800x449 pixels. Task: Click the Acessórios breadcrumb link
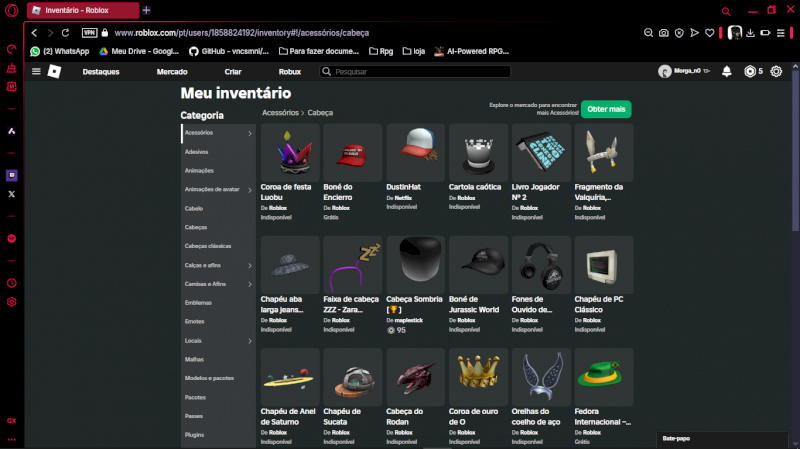pyautogui.click(x=280, y=113)
